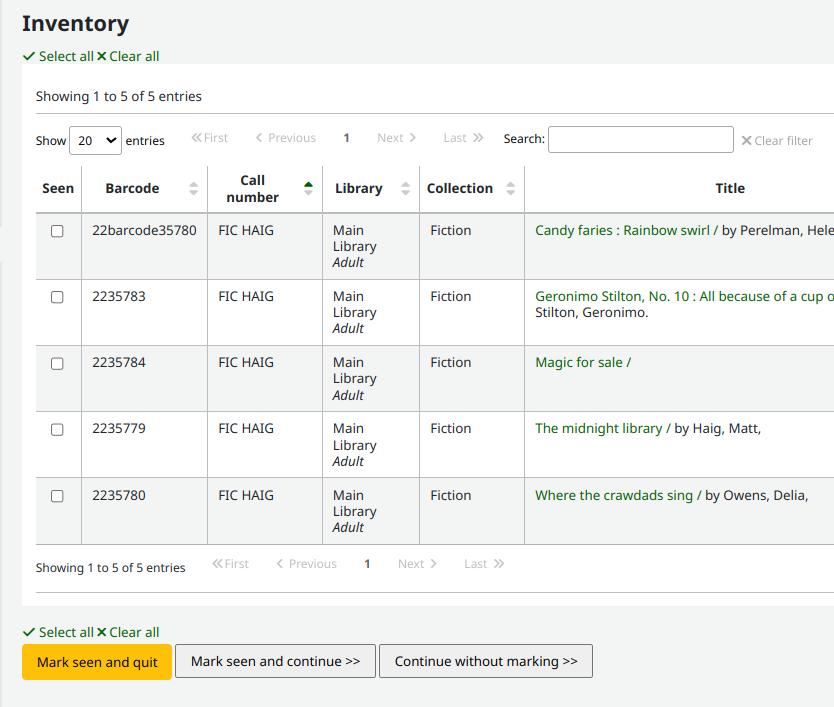Focus the Search text field
Image resolution: width=834 pixels, height=707 pixels.
click(x=640, y=140)
